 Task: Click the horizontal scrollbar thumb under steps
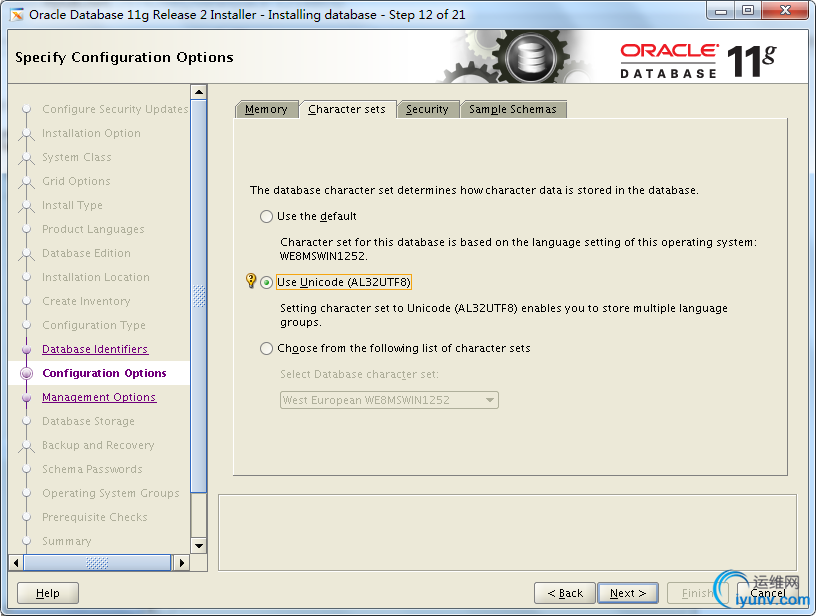97,562
